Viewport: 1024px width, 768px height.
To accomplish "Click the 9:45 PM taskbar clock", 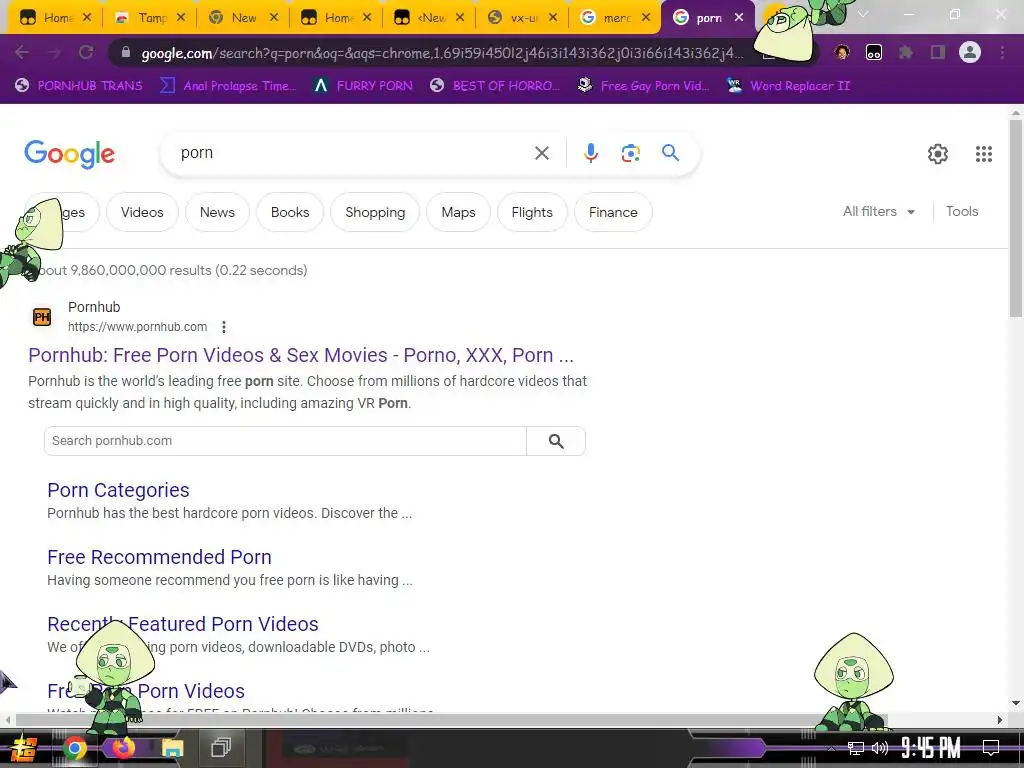I will (931, 748).
